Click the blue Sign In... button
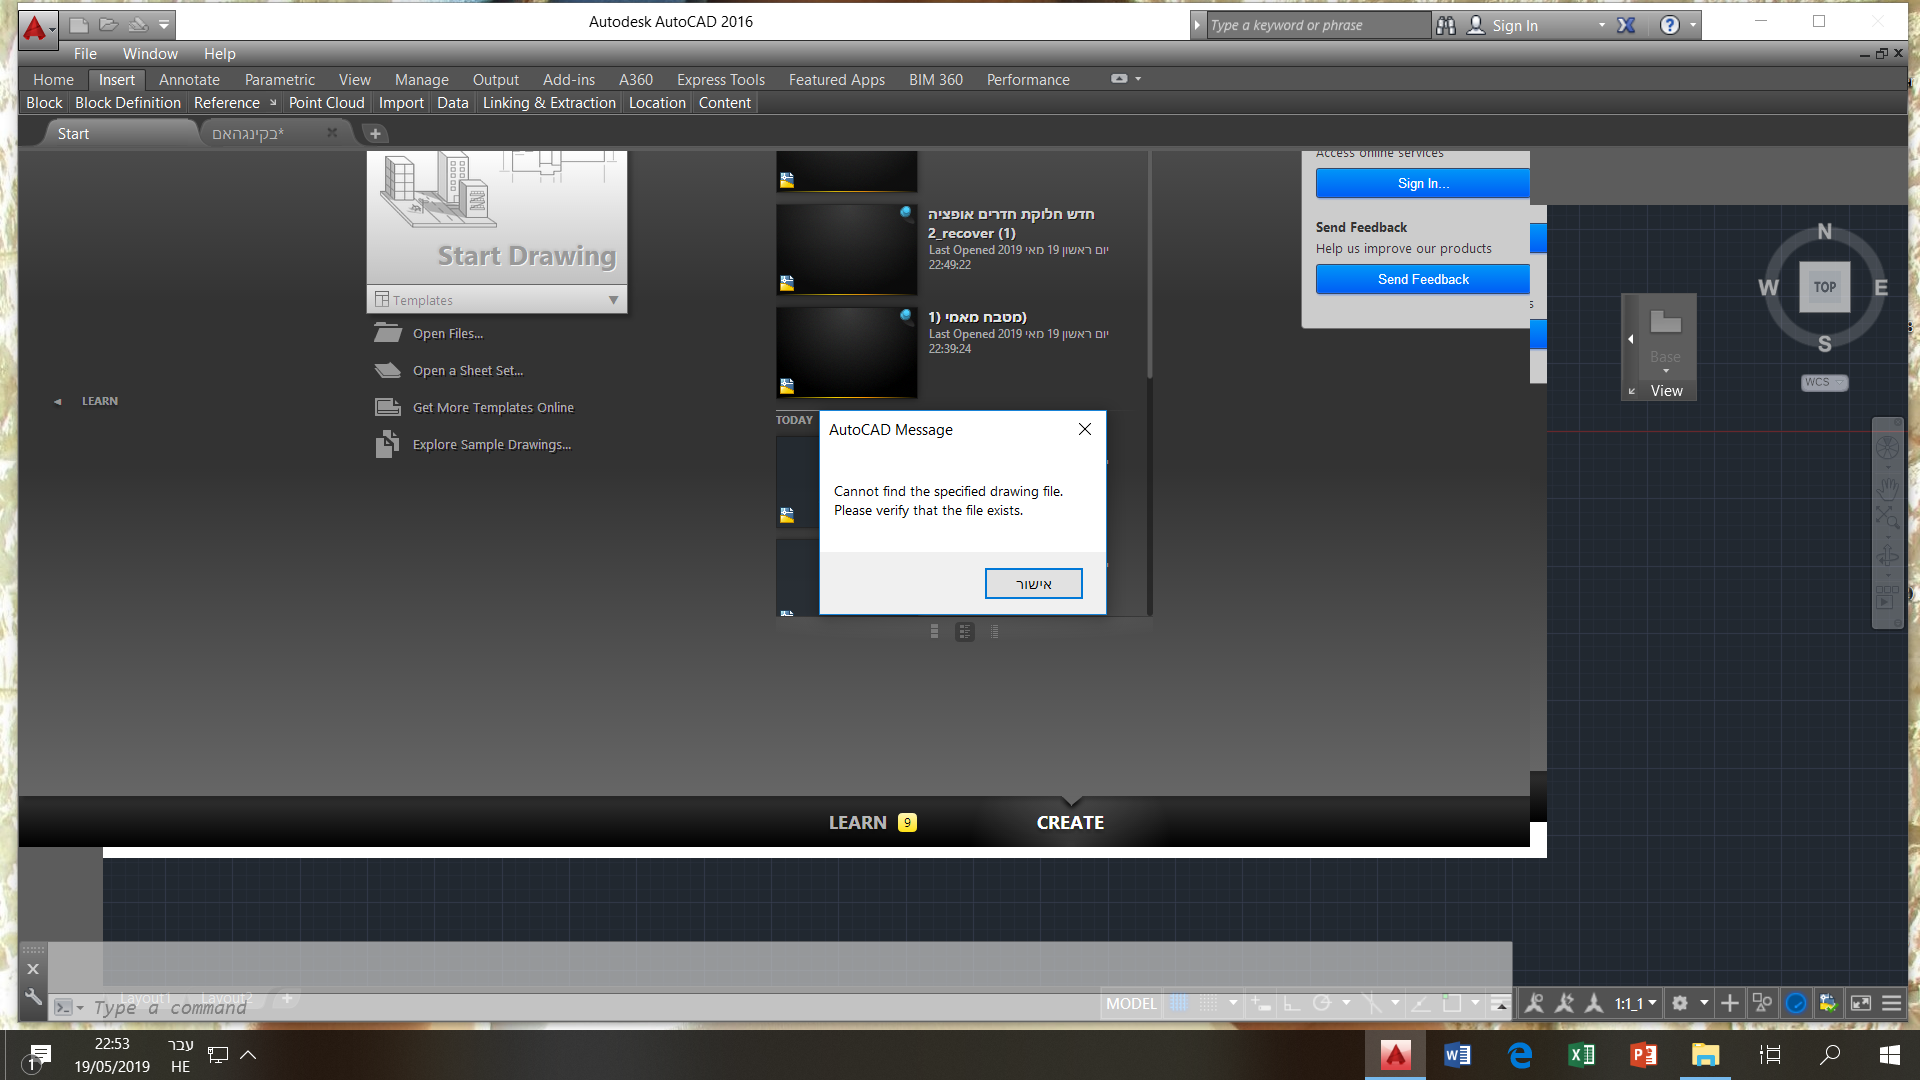The height and width of the screenshot is (1080, 1920). point(1422,184)
